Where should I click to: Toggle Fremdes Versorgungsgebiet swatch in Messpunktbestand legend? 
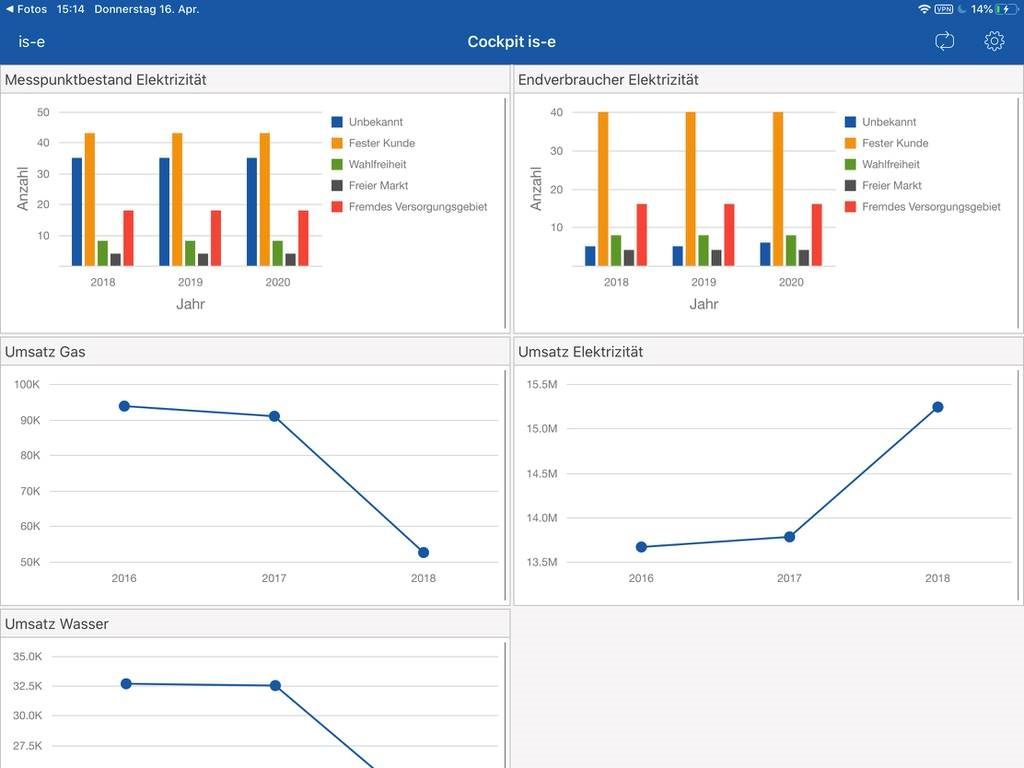point(337,206)
